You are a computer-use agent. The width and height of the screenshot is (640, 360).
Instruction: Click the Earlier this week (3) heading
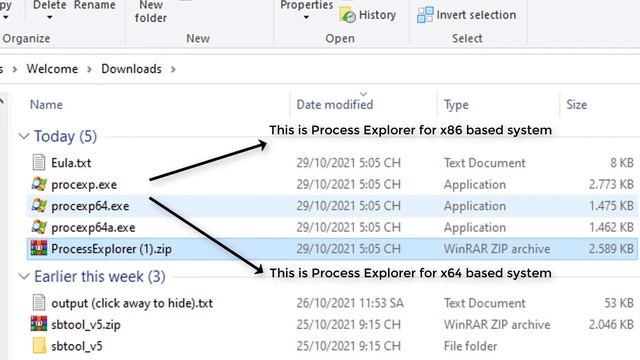[100, 277]
